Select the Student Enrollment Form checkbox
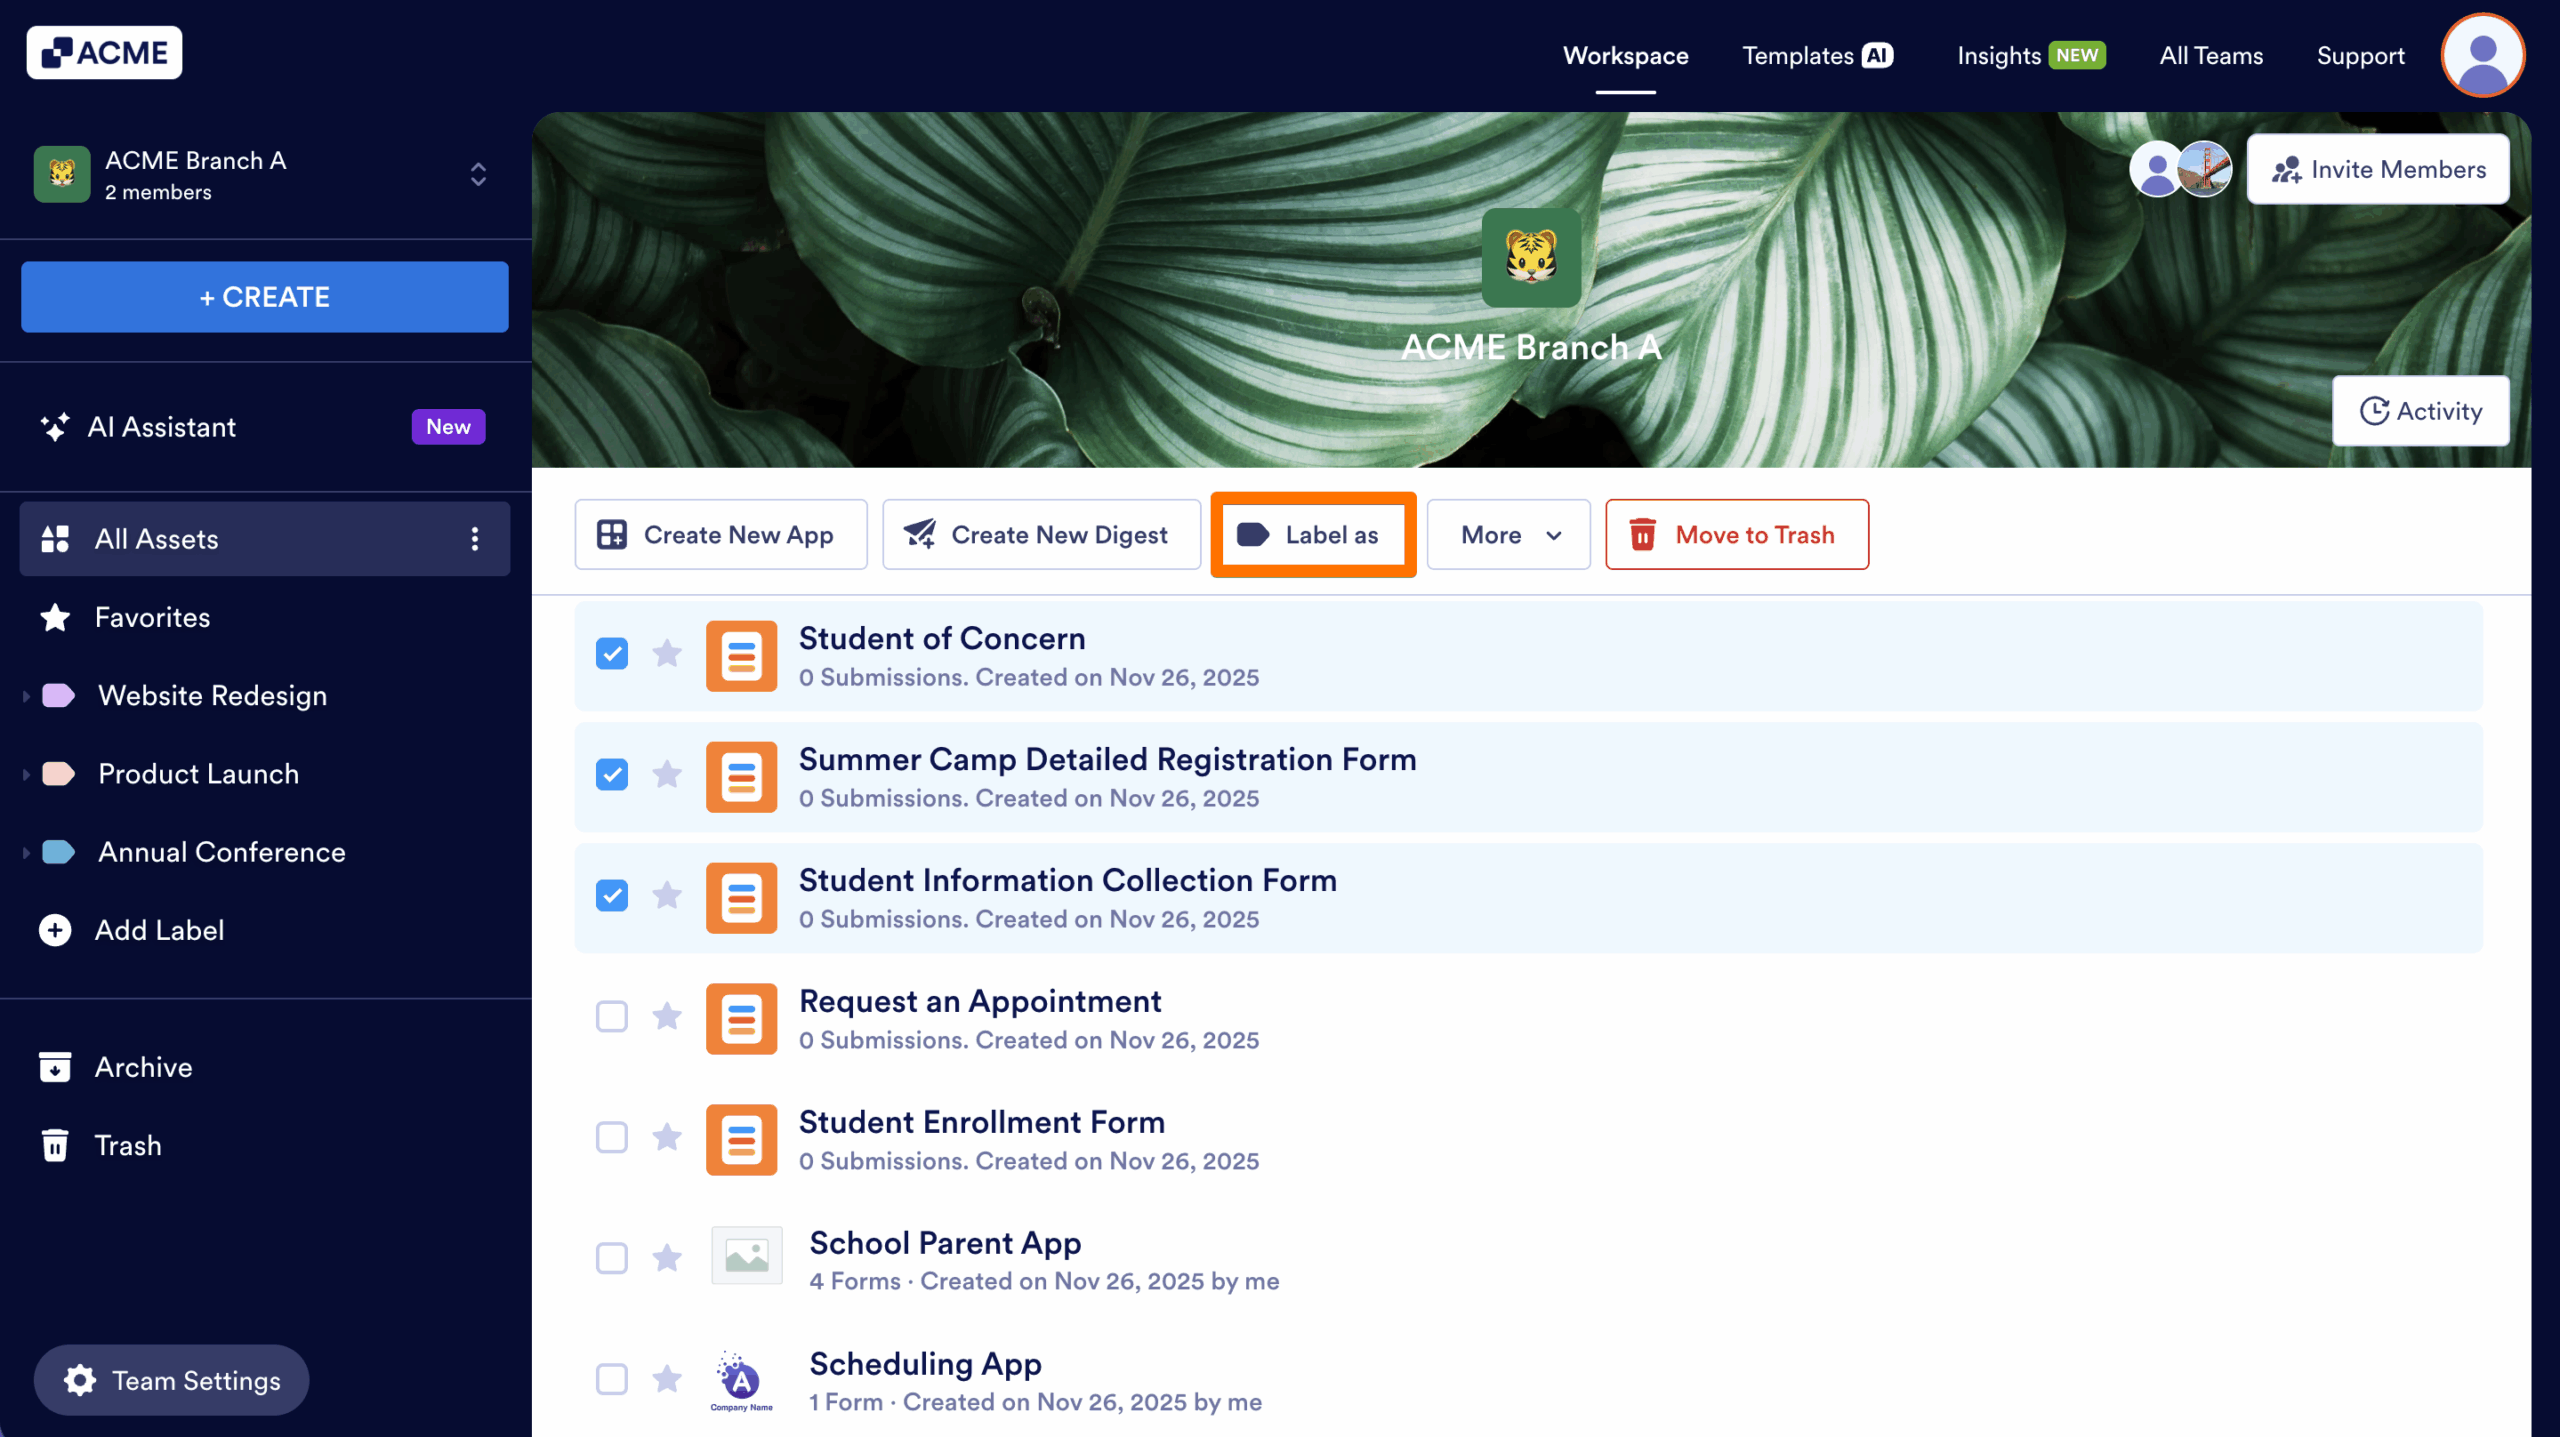2560x1437 pixels. 612,1138
